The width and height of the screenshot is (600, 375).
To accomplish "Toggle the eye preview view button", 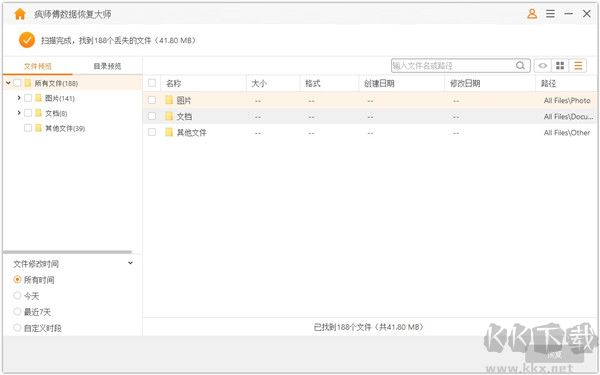I will pos(542,65).
